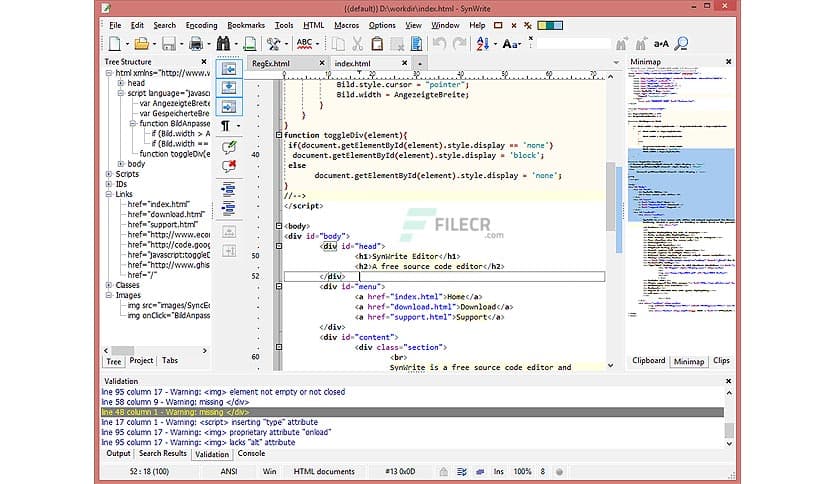Expand the 'head' tree node

pos(120,83)
